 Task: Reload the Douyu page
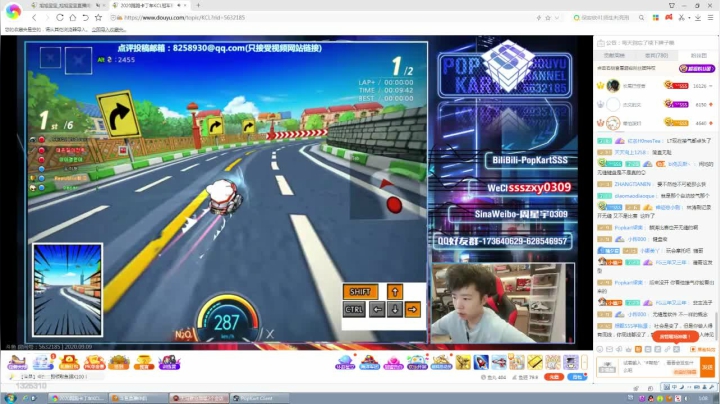pyautogui.click(x=60, y=17)
